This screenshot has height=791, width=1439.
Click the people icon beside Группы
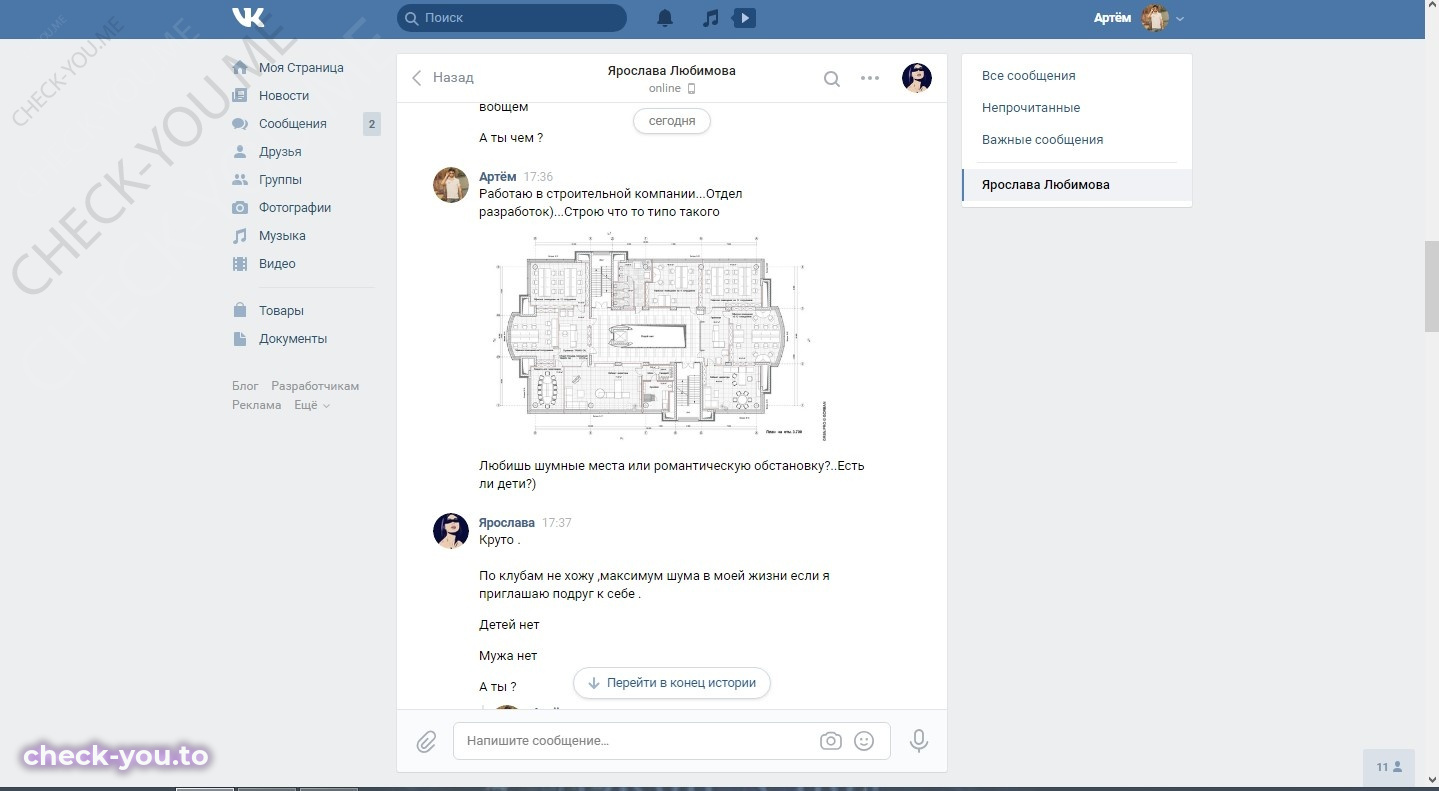(240, 180)
